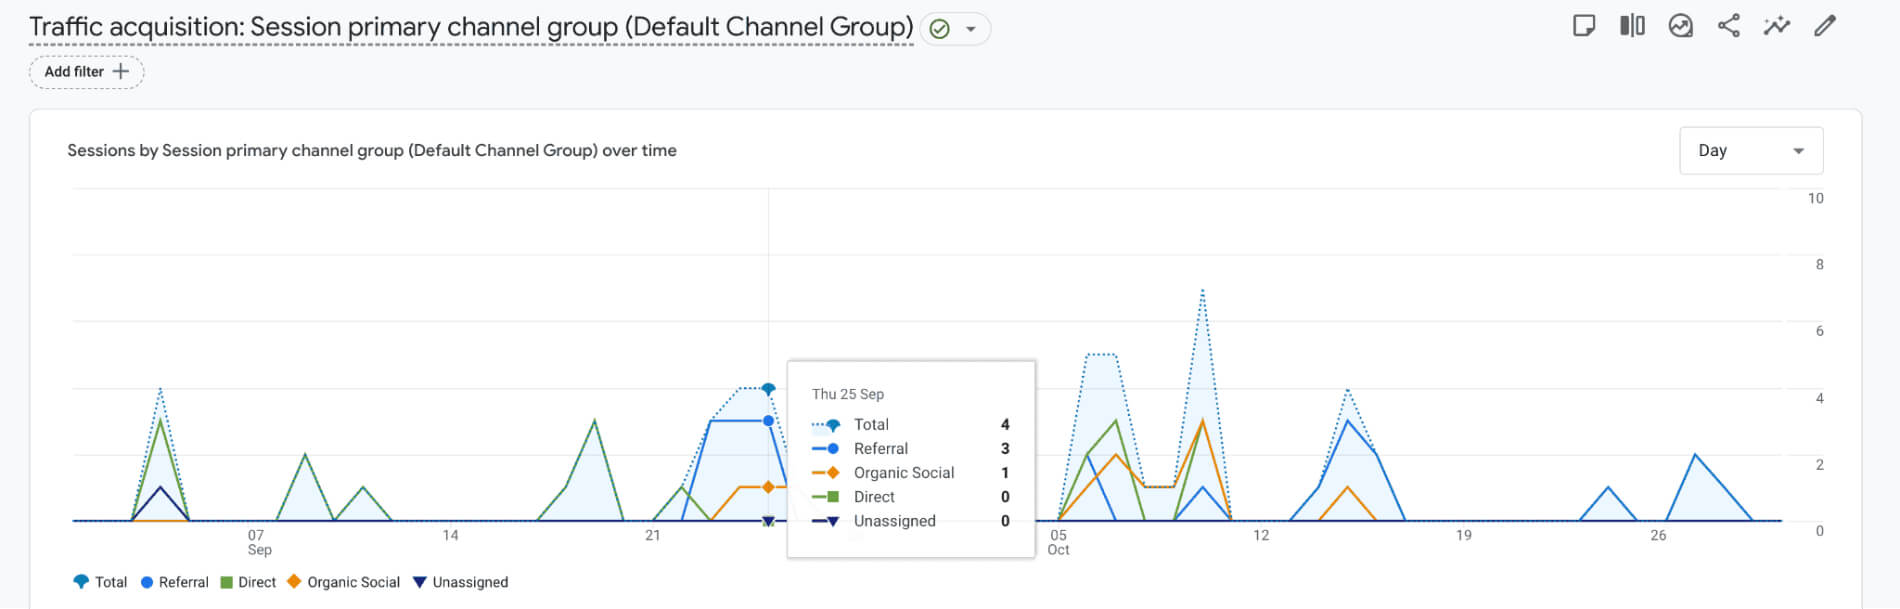The image size is (1900, 609).
Task: Toggle the Direct series in legend
Action: [248, 582]
